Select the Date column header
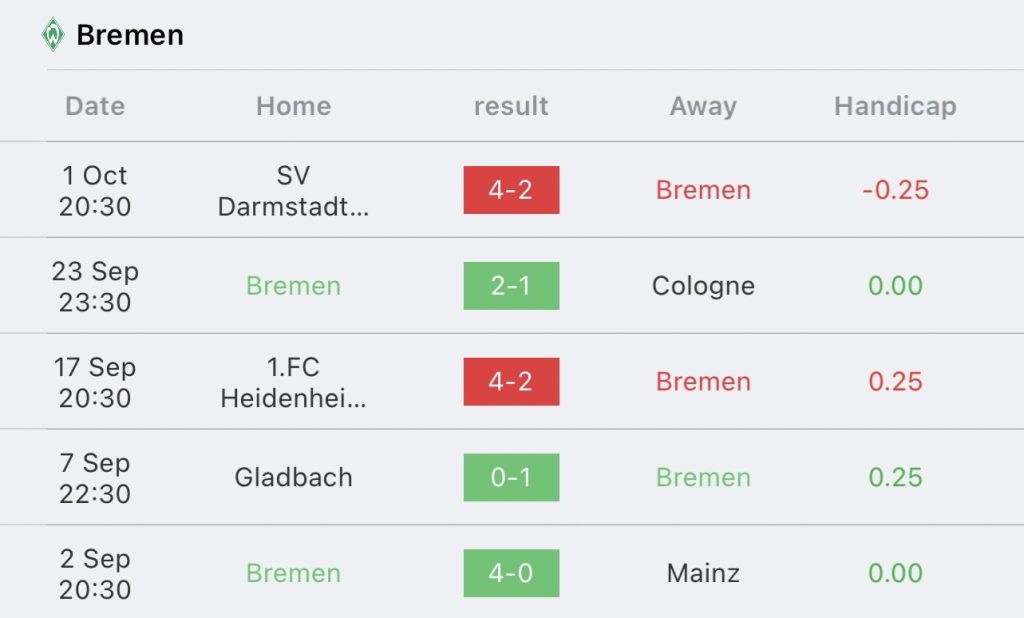This screenshot has height=618, width=1024. click(95, 106)
